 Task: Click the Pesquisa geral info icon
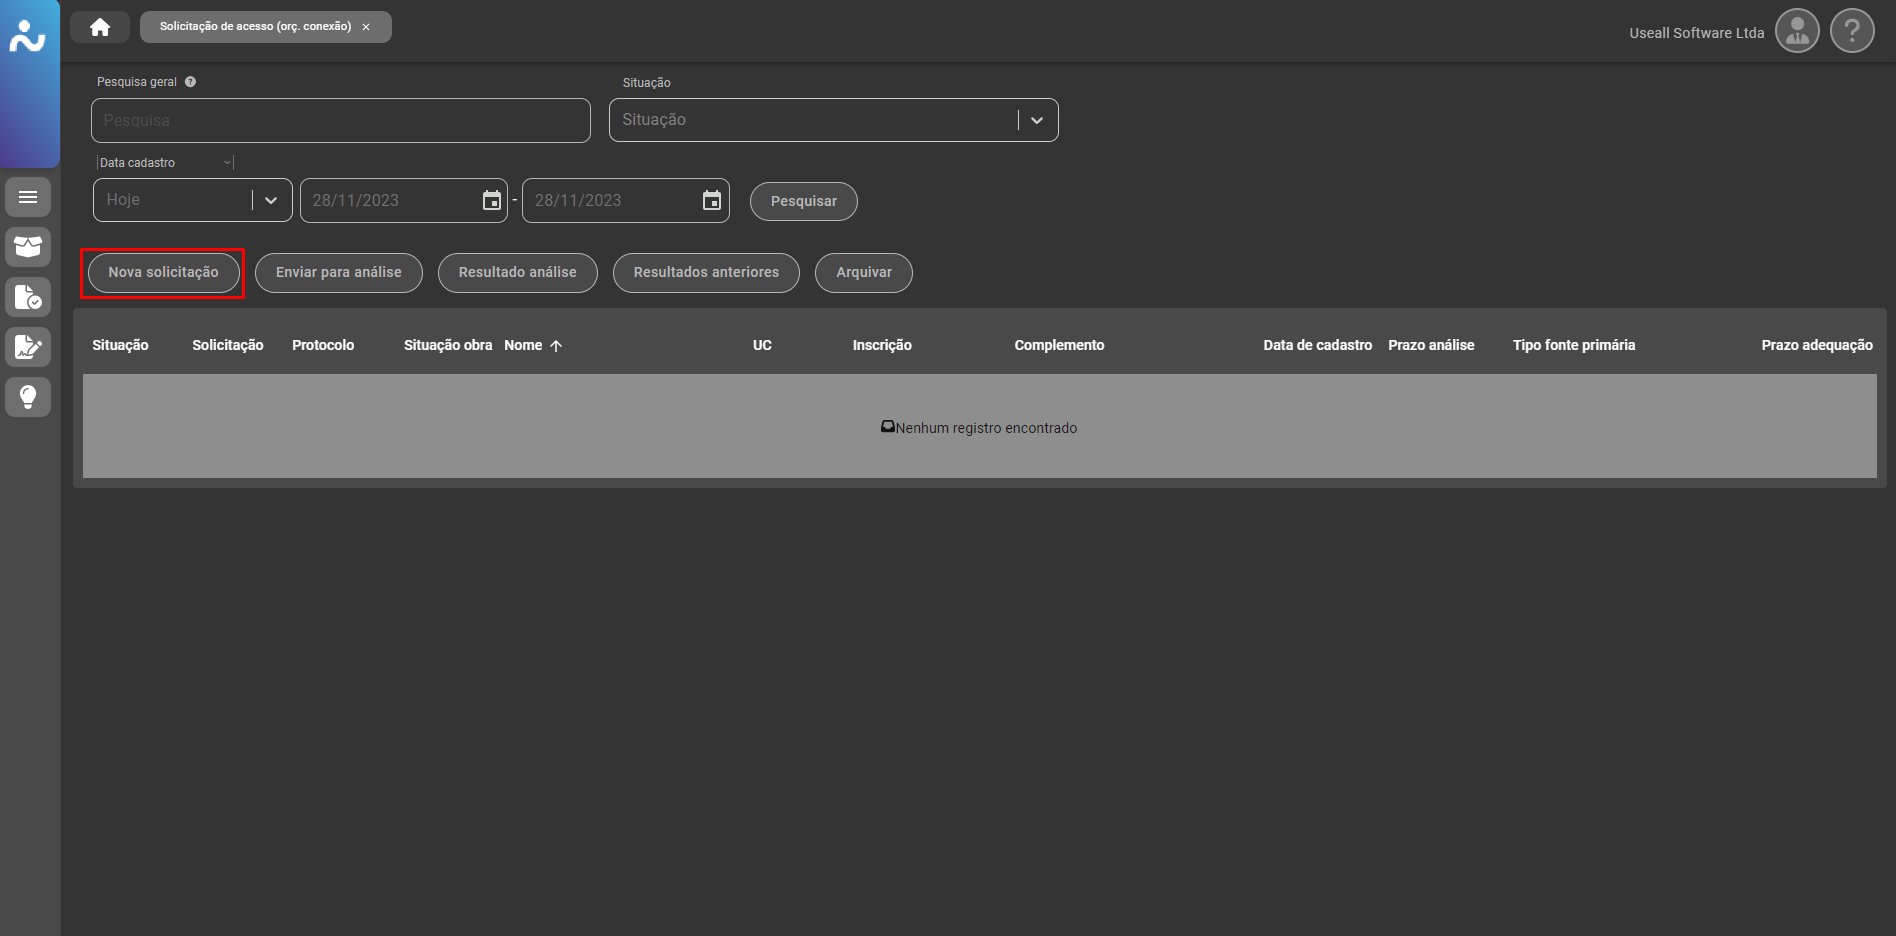pyautogui.click(x=190, y=82)
